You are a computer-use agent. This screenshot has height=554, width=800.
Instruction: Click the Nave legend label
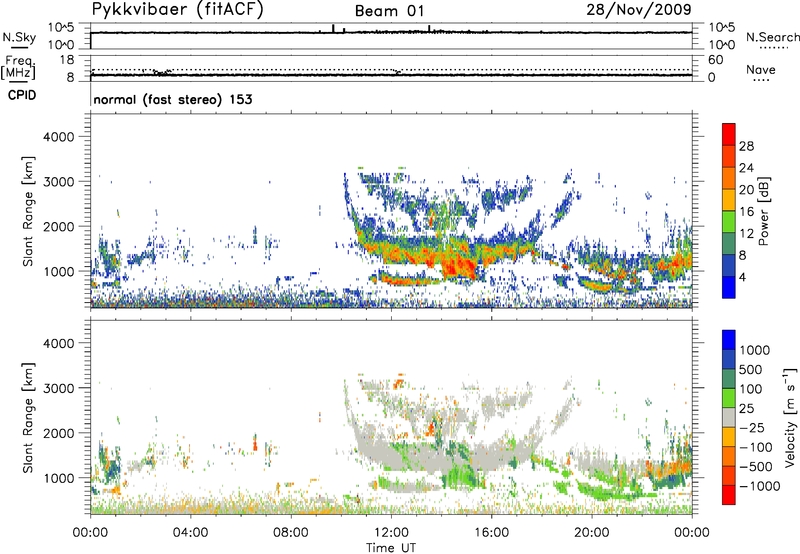pyautogui.click(x=761, y=70)
